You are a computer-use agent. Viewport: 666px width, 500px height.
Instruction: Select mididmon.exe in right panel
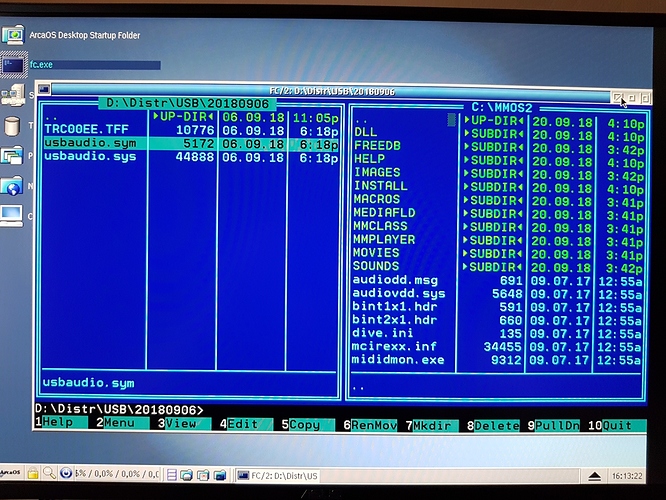398,359
